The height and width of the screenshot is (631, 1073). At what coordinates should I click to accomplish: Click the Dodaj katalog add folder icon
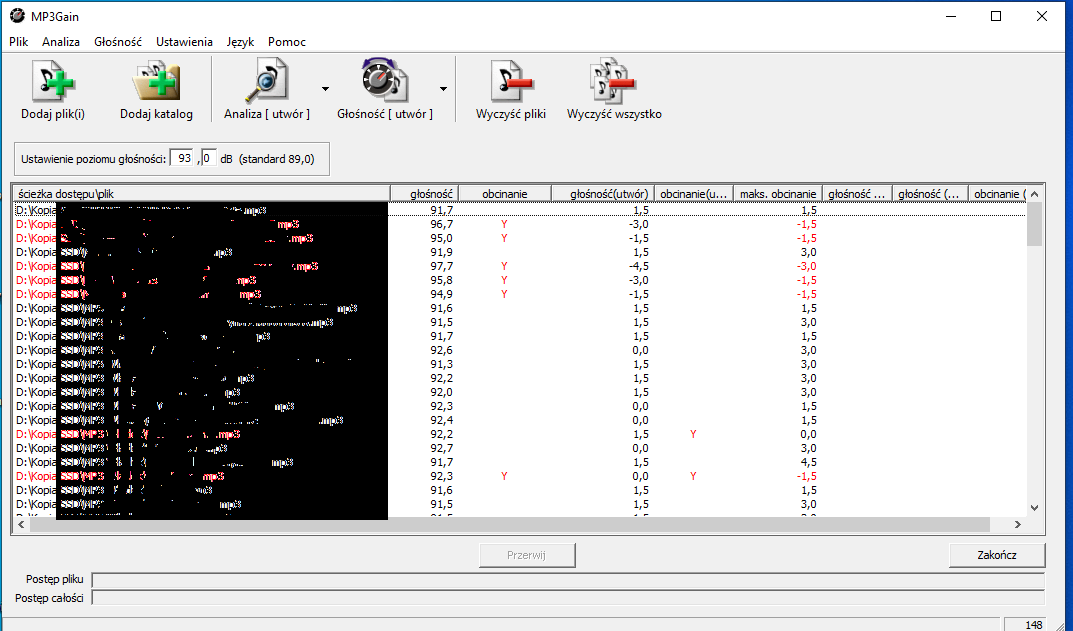[x=156, y=82]
